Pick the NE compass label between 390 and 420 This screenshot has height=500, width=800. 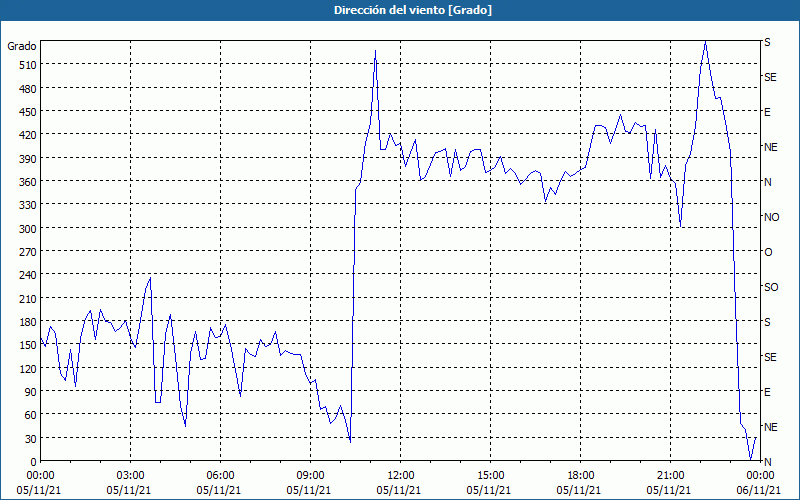click(x=771, y=147)
